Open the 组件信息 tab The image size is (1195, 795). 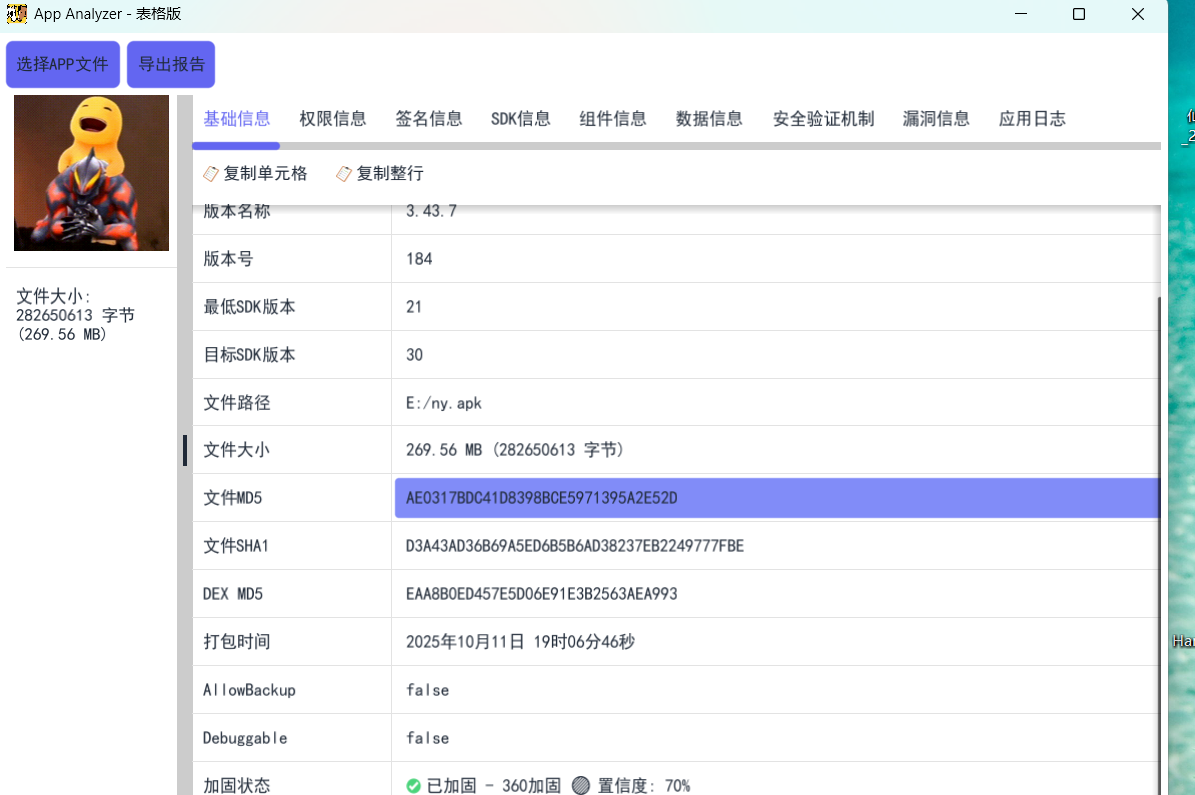(x=613, y=119)
